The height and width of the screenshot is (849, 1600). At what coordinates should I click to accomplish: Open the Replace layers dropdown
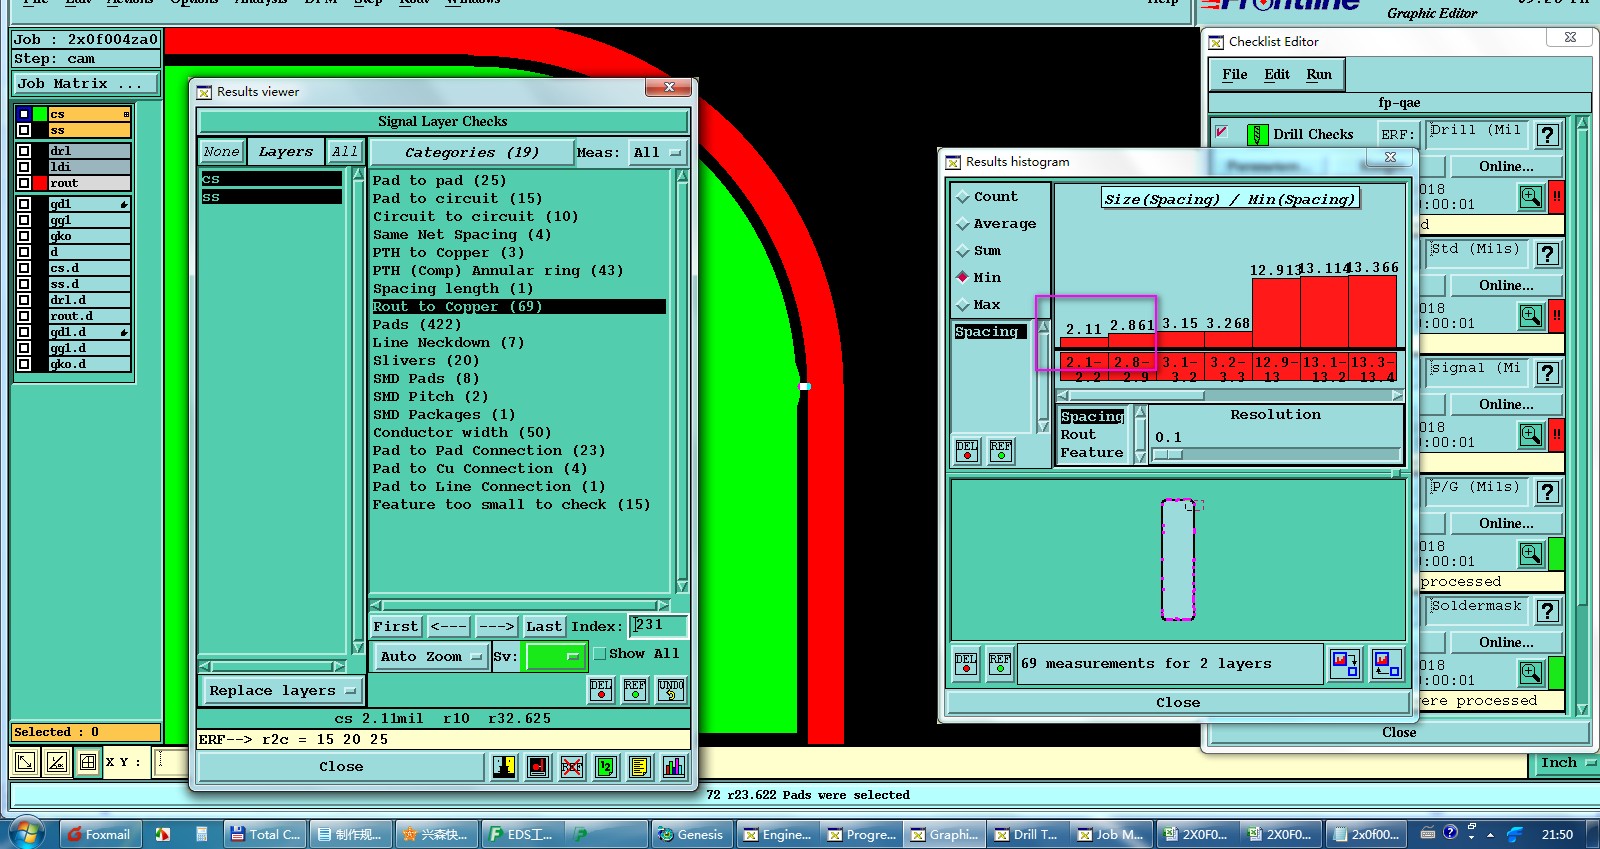tap(282, 691)
